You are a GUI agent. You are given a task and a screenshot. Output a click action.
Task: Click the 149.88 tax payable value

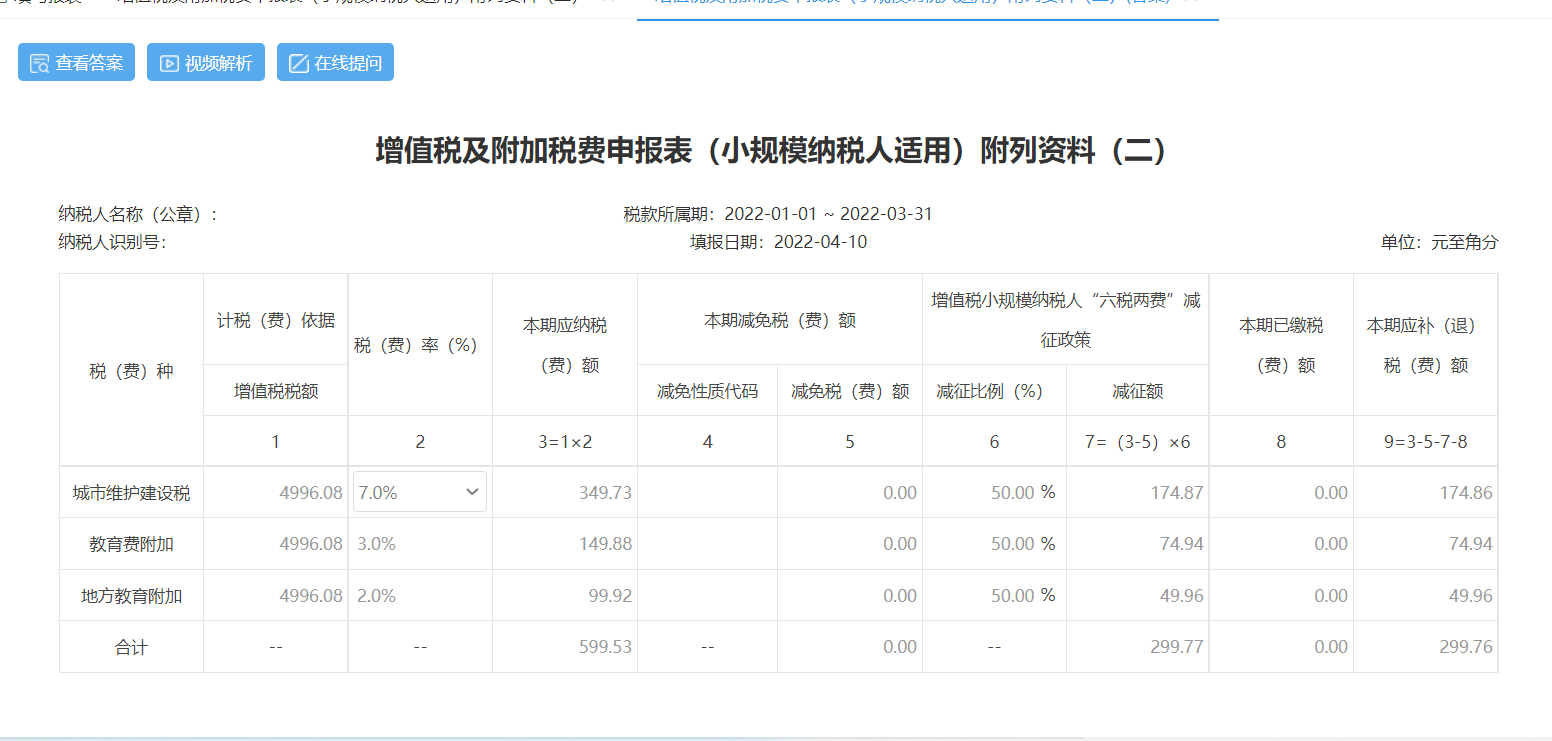(x=605, y=544)
